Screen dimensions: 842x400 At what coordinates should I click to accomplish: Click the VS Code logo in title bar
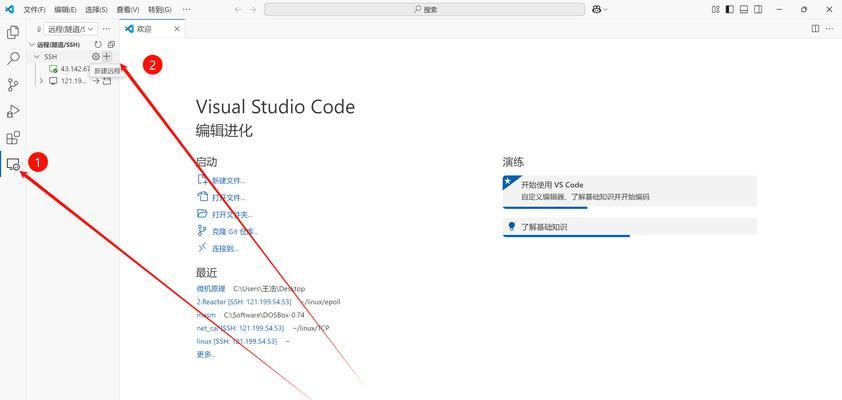(9, 9)
